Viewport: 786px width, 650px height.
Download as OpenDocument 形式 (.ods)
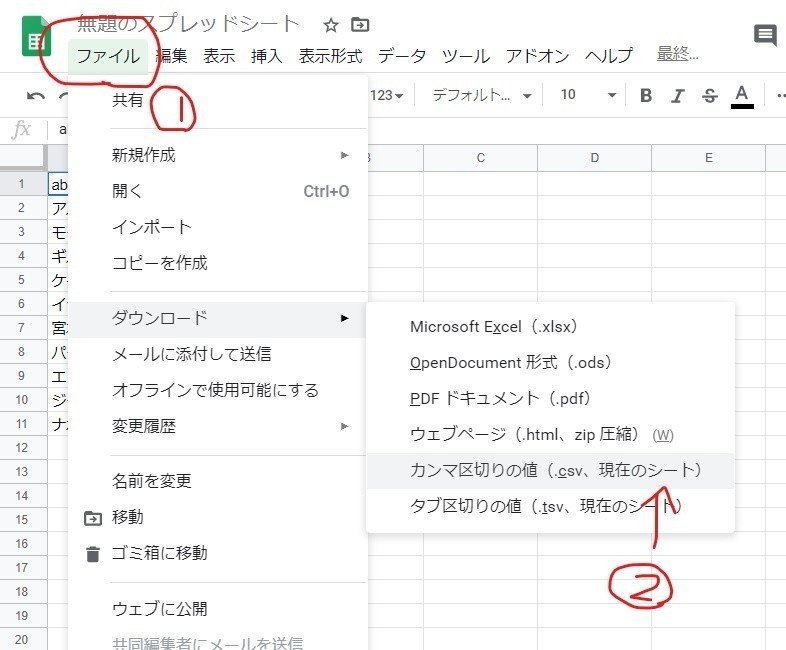(550, 363)
